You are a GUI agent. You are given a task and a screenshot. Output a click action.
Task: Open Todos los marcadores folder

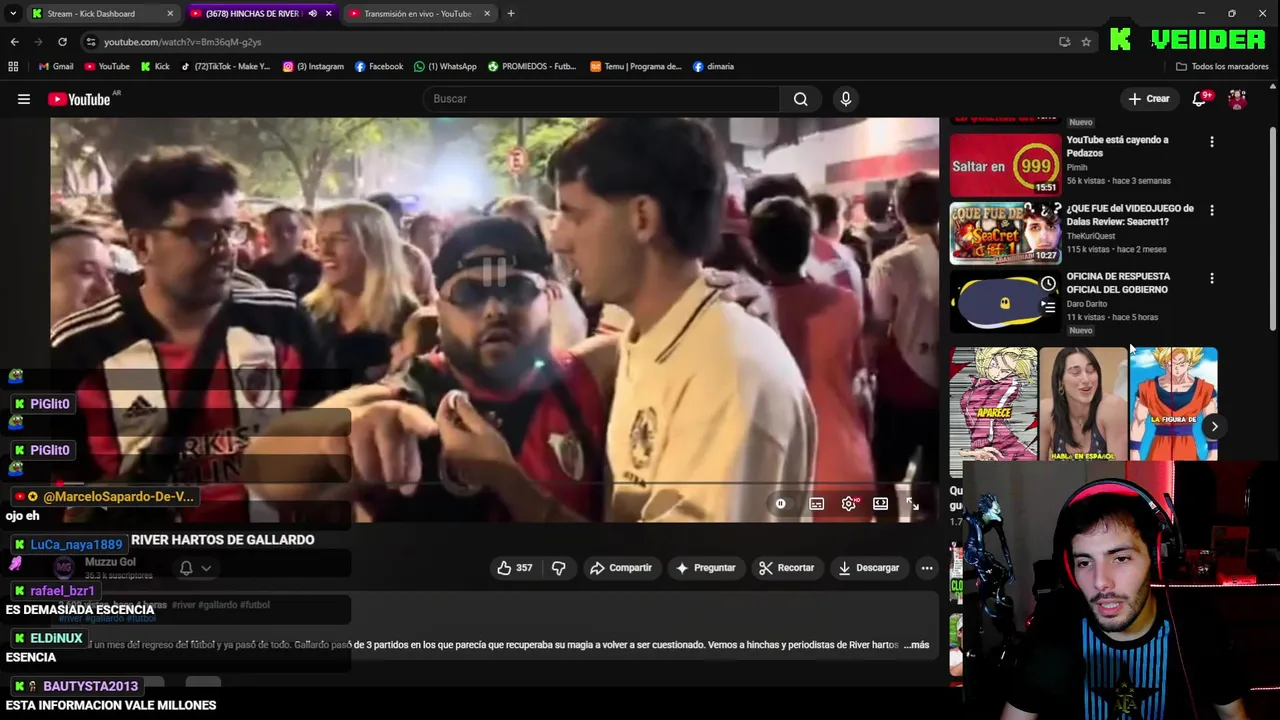coord(1222,67)
